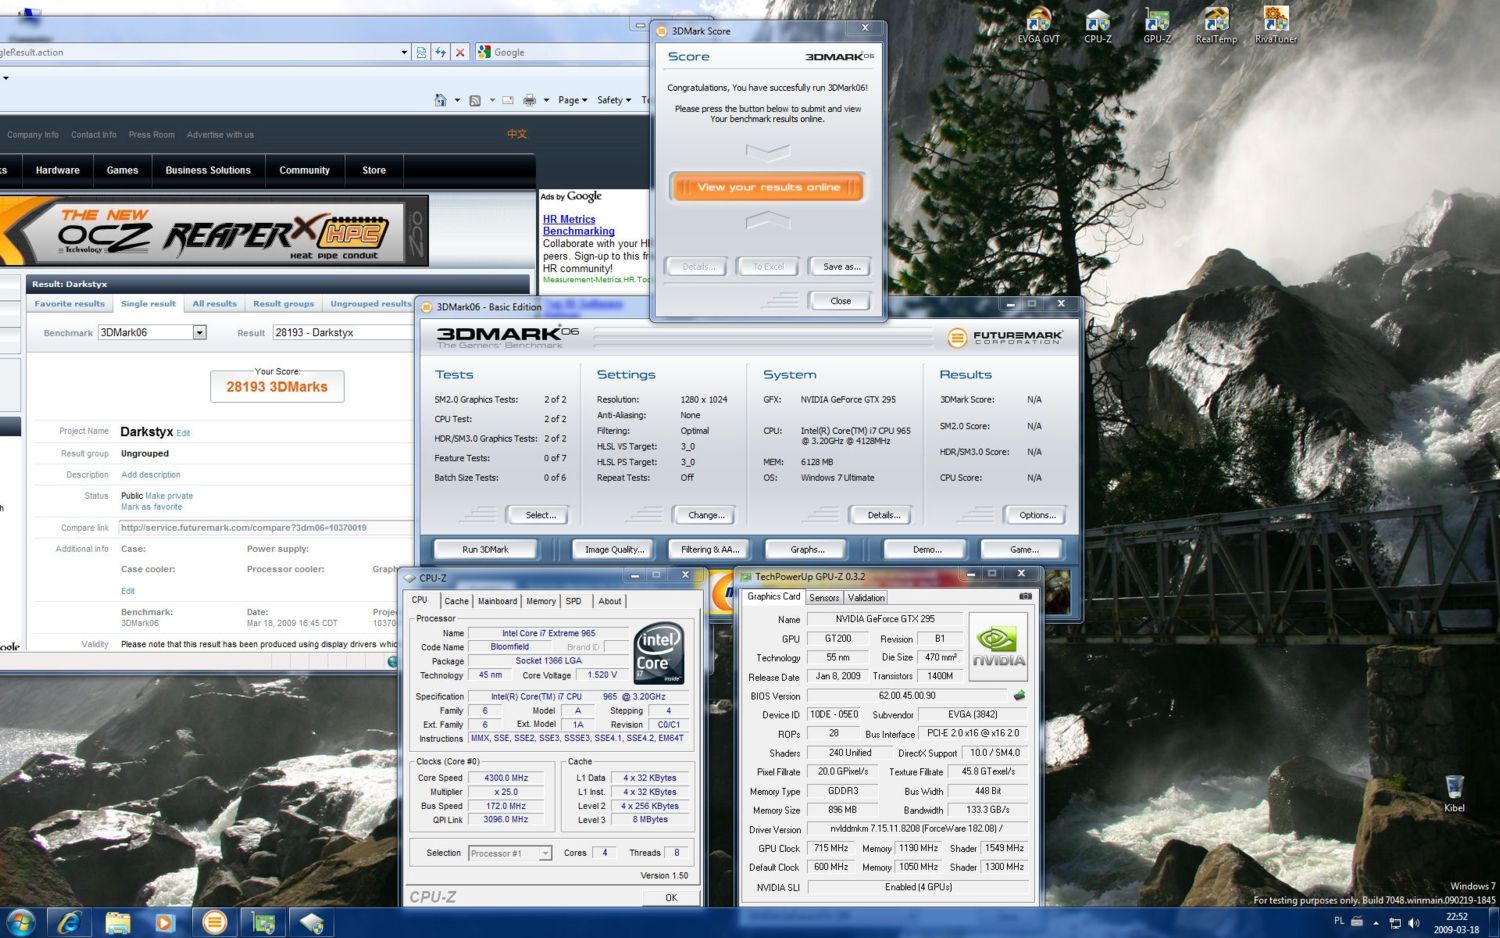Click the compare link URL field
This screenshot has height=938, width=1500.
[265, 527]
